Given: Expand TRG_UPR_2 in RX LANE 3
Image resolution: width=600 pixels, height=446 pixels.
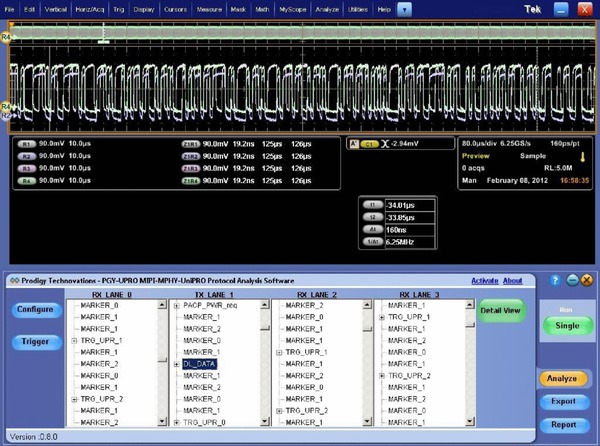Looking at the screenshot, I should point(382,376).
